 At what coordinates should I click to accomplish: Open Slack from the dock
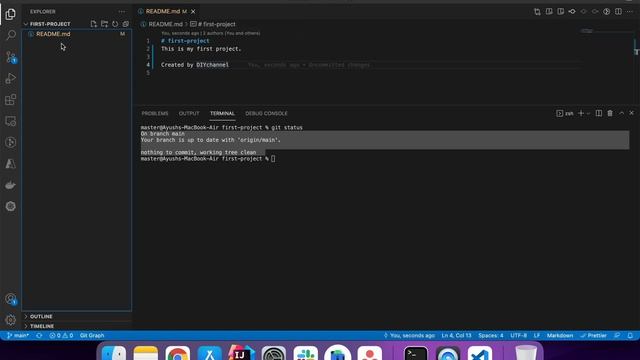click(306, 353)
